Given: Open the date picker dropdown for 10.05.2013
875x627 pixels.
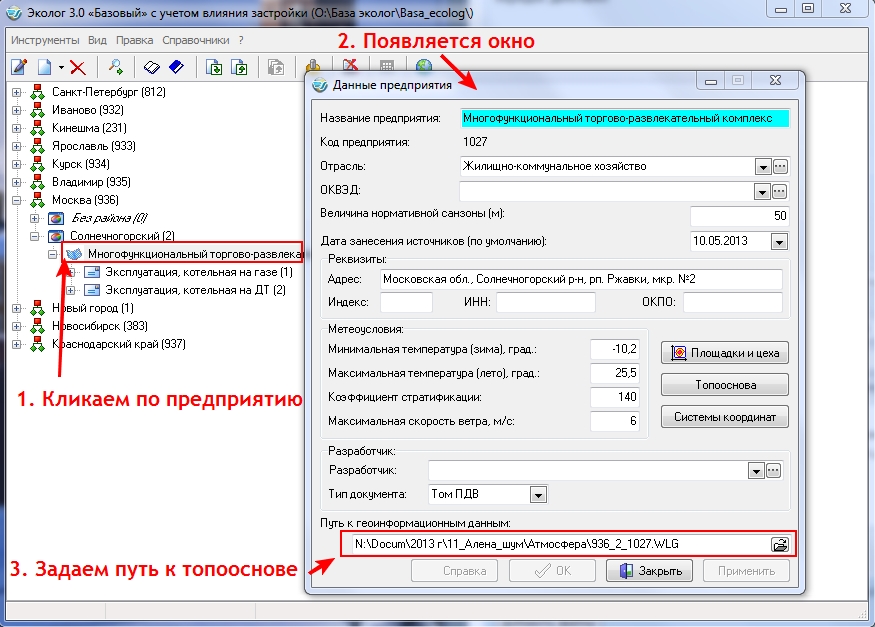Looking at the screenshot, I should (x=780, y=241).
